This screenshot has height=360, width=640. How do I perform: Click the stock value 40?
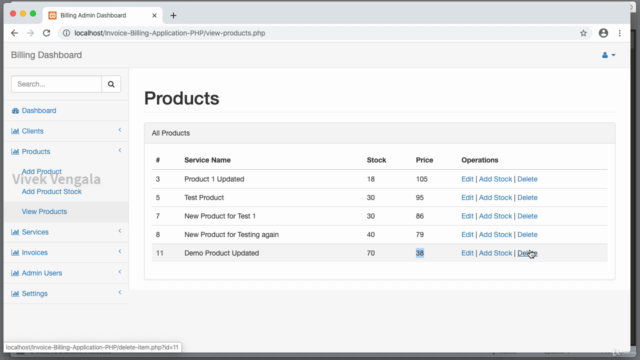coord(371,235)
